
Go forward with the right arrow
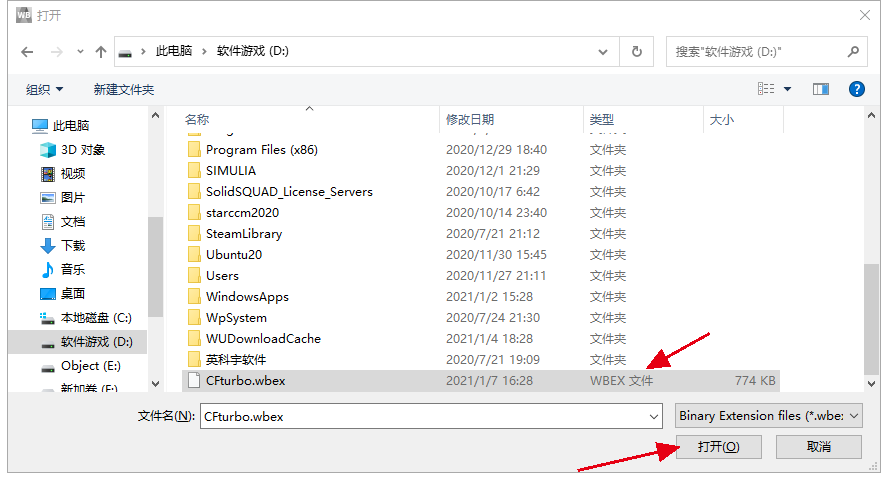pyautogui.click(x=57, y=52)
